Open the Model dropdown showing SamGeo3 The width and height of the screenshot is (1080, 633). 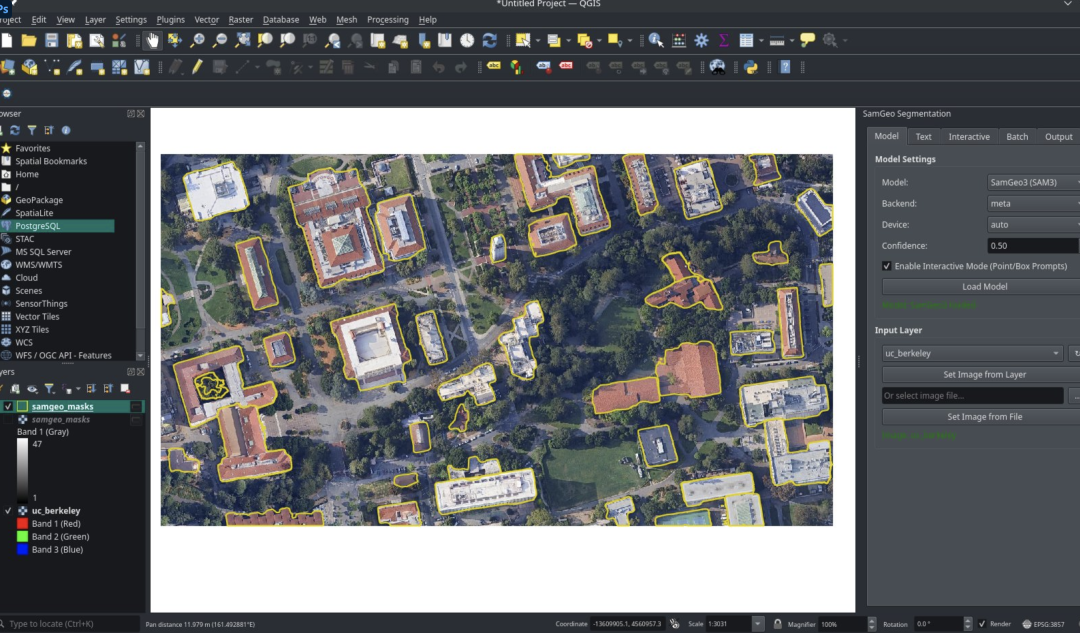pyautogui.click(x=1032, y=183)
